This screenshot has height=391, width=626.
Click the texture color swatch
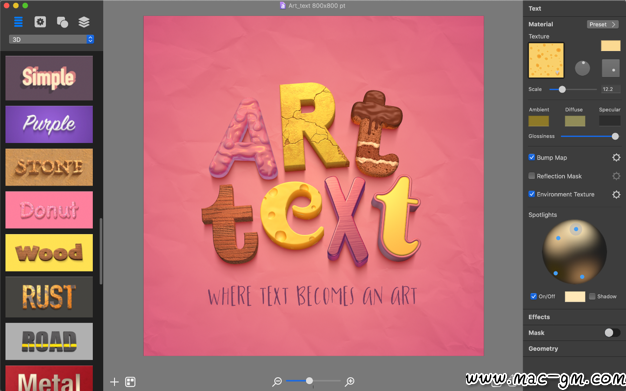[610, 46]
